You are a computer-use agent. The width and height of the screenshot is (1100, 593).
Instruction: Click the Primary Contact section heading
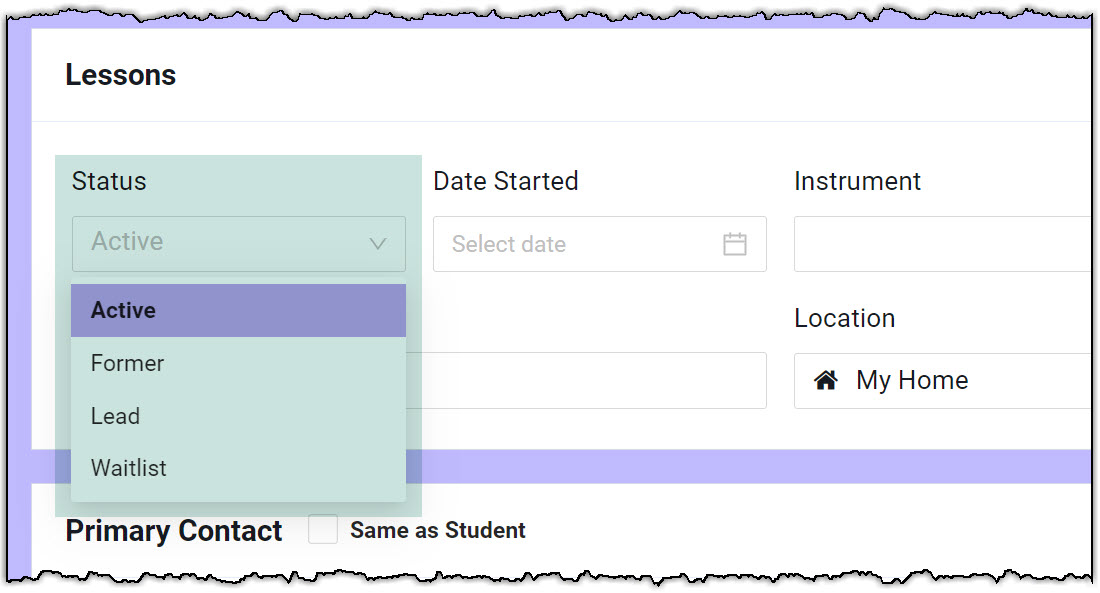coord(174,531)
